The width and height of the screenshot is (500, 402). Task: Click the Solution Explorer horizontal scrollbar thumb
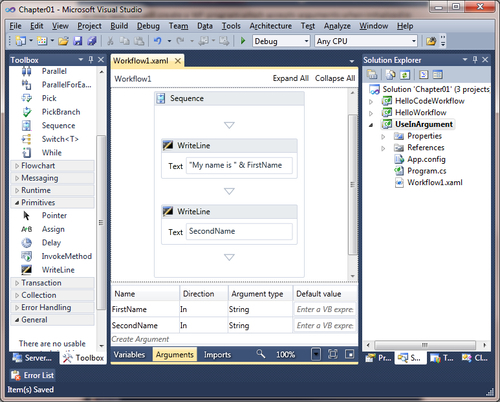tap(425, 345)
